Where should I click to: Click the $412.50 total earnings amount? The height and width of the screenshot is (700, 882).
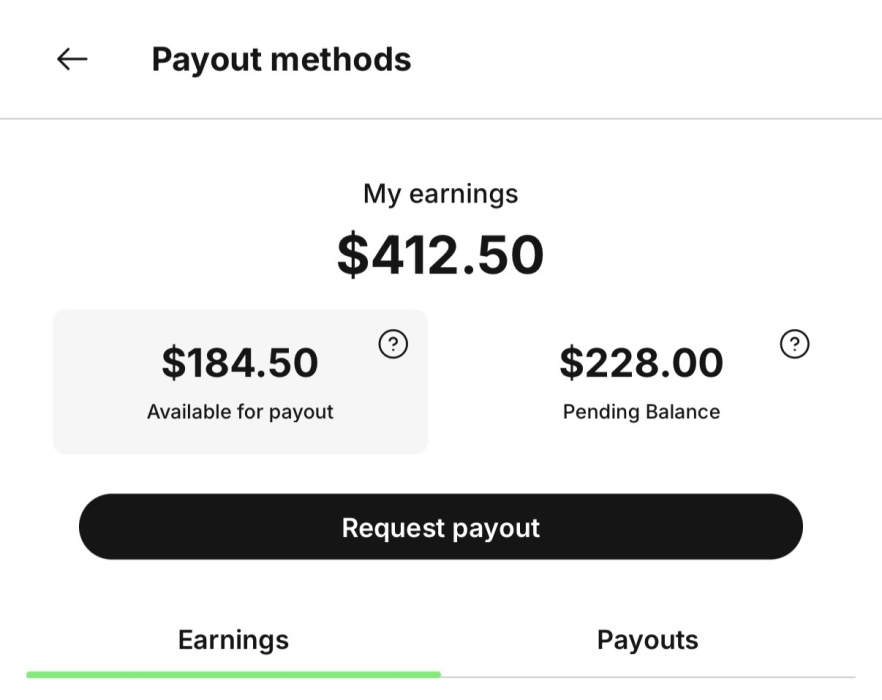440,255
